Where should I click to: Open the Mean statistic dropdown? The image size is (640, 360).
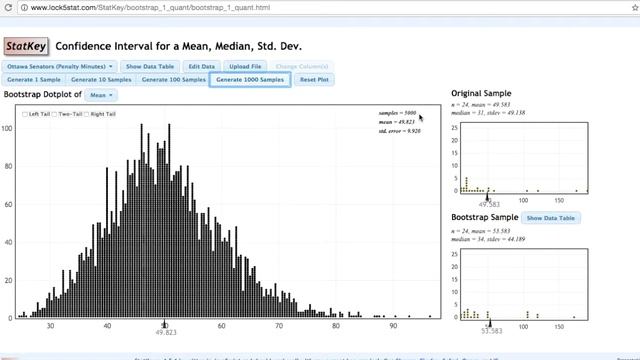coord(101,95)
